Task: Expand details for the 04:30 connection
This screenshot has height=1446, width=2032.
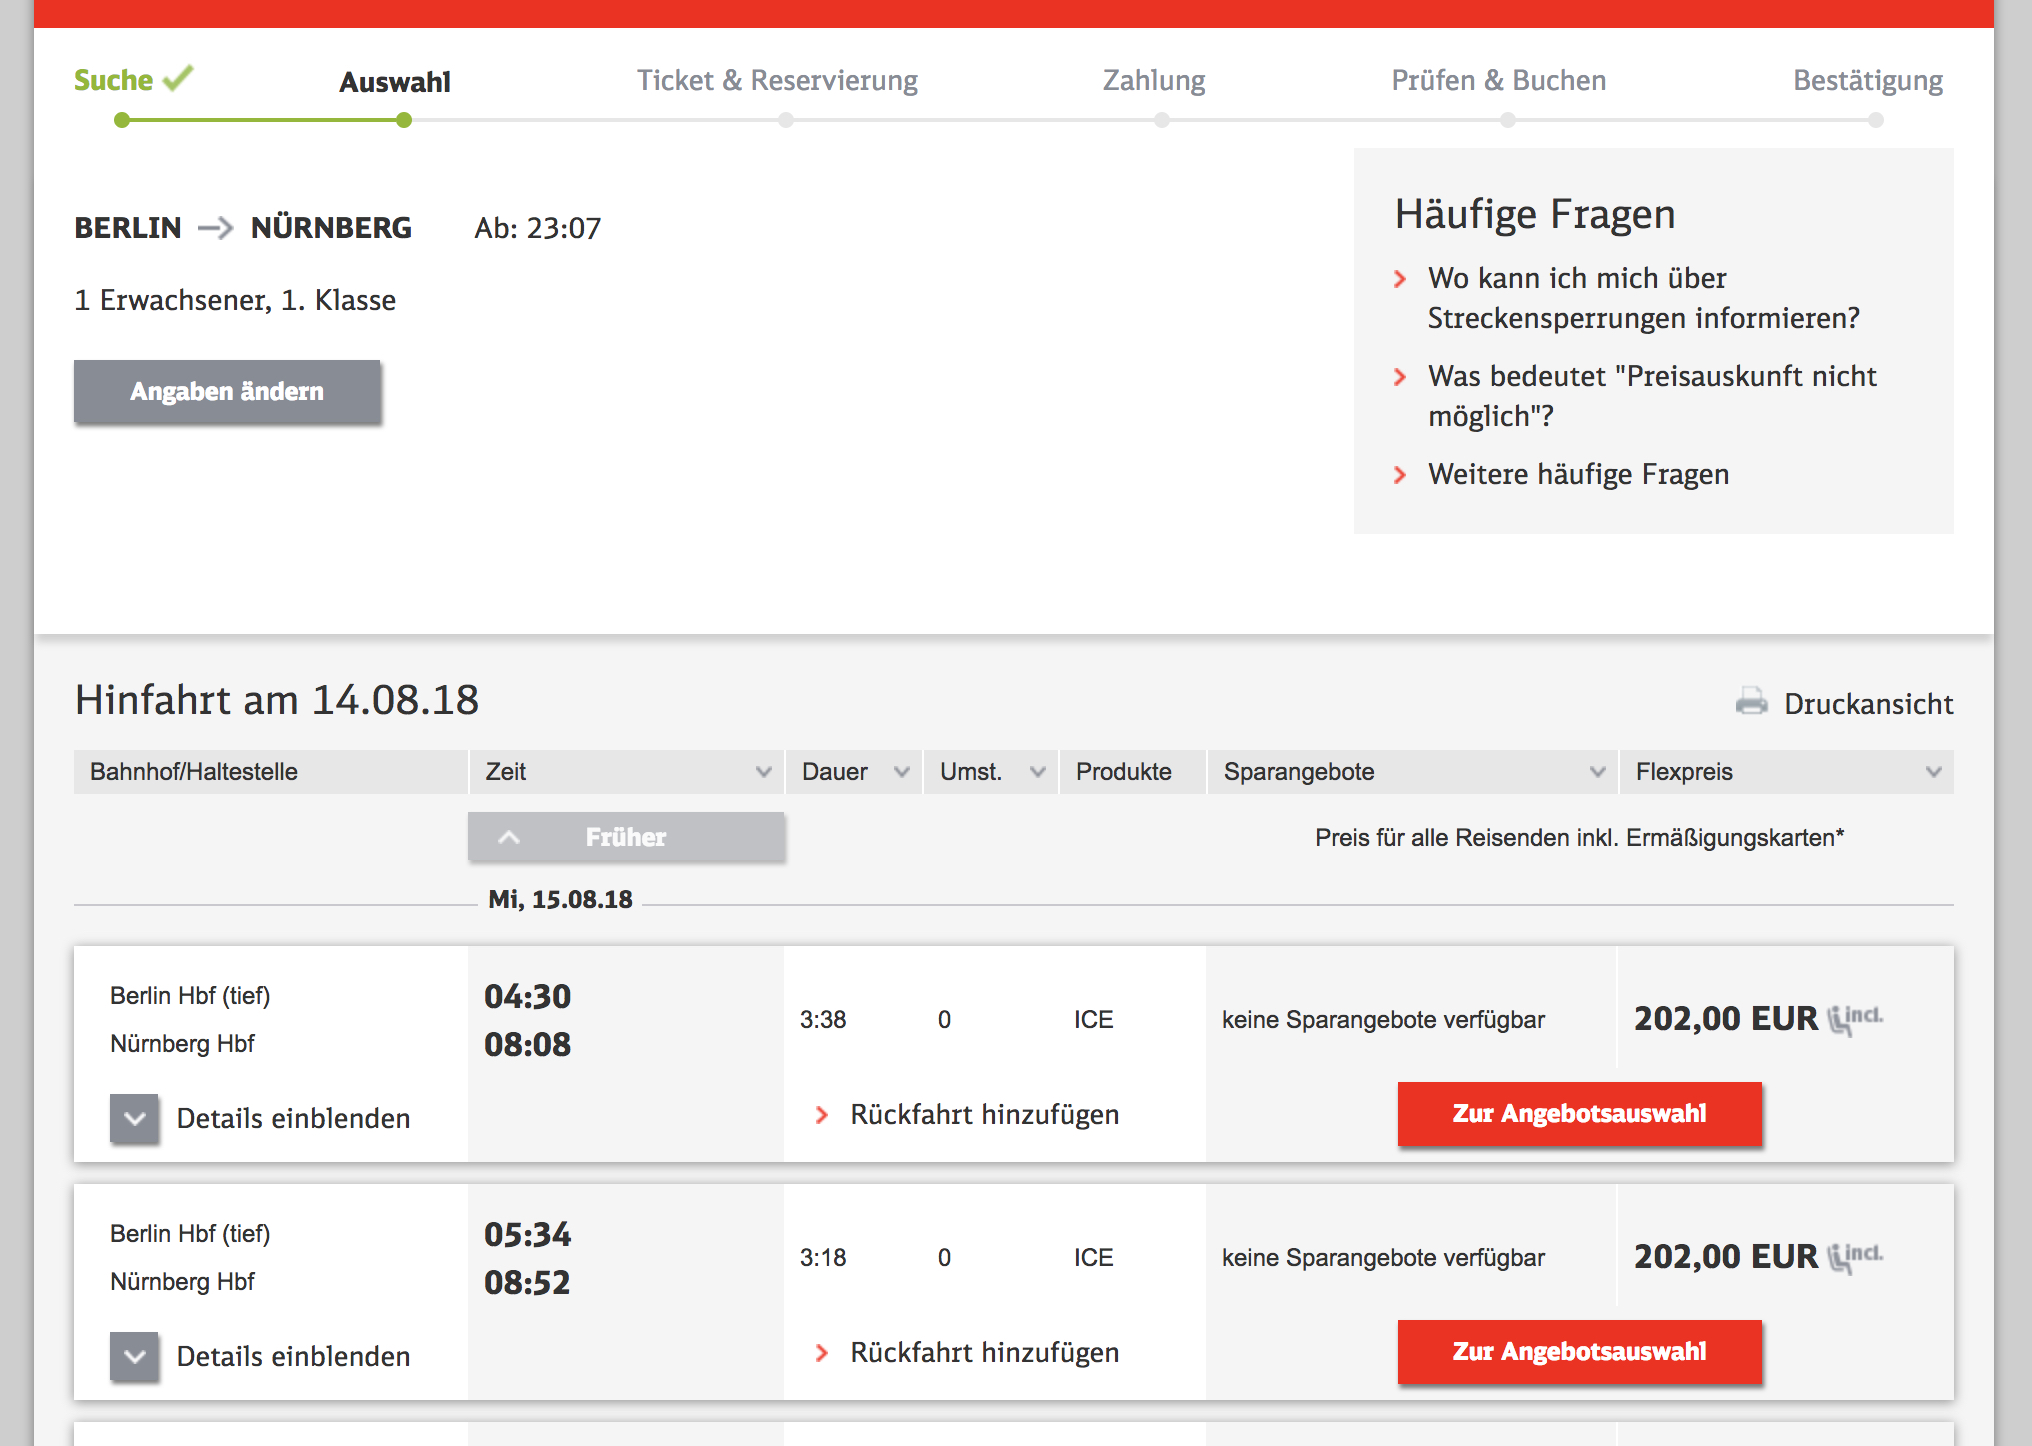Action: [135, 1118]
